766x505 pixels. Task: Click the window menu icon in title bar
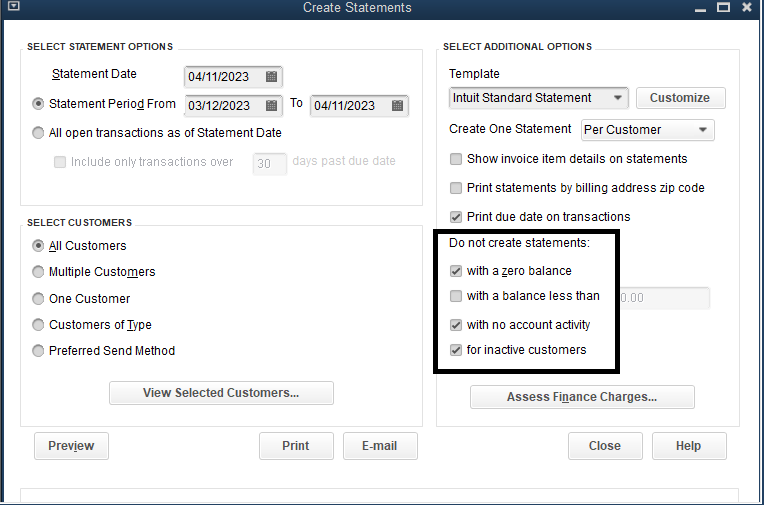coord(13,8)
